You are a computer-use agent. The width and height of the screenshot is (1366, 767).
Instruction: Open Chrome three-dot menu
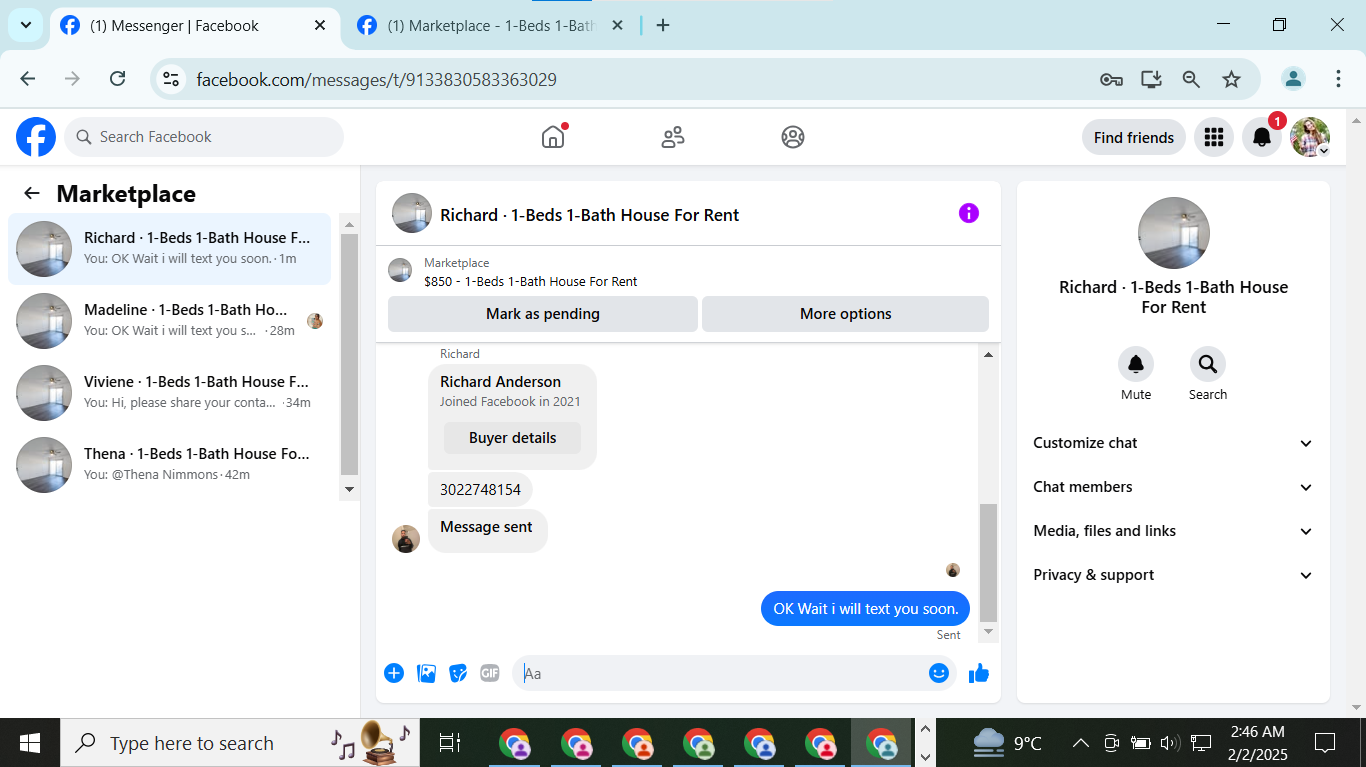(x=1338, y=79)
